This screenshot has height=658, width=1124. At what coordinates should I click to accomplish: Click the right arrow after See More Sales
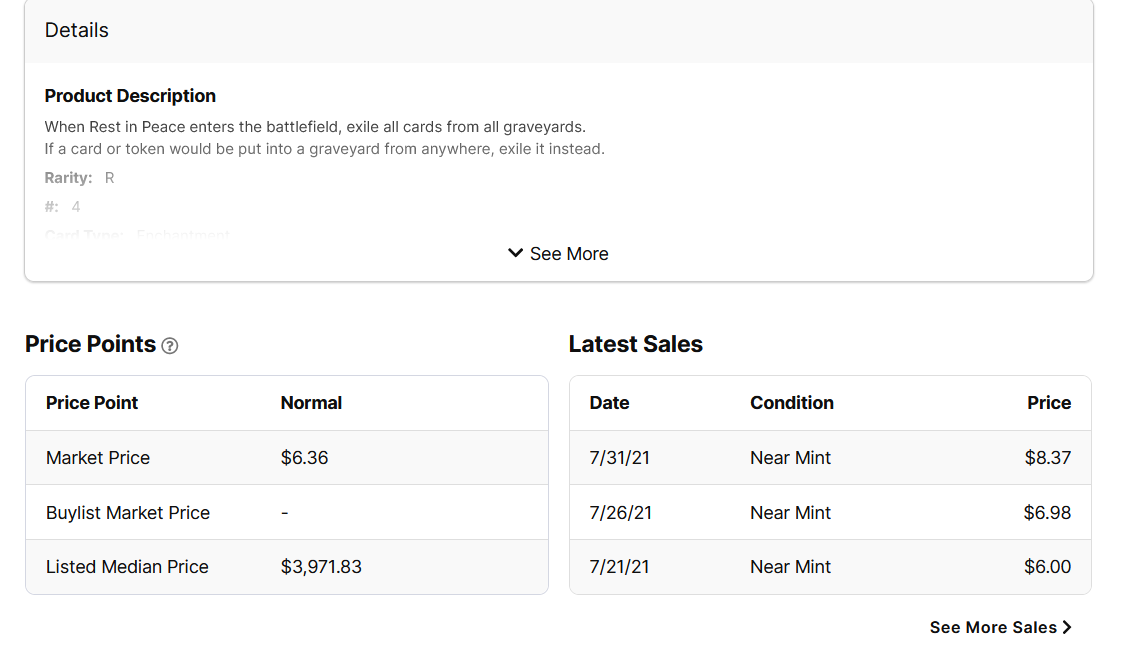coord(1067,627)
